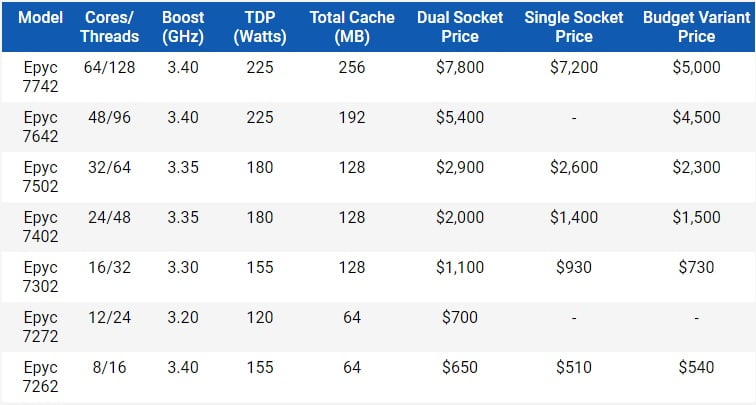Click the $930 single socket price
The height and width of the screenshot is (405, 756).
click(x=574, y=268)
